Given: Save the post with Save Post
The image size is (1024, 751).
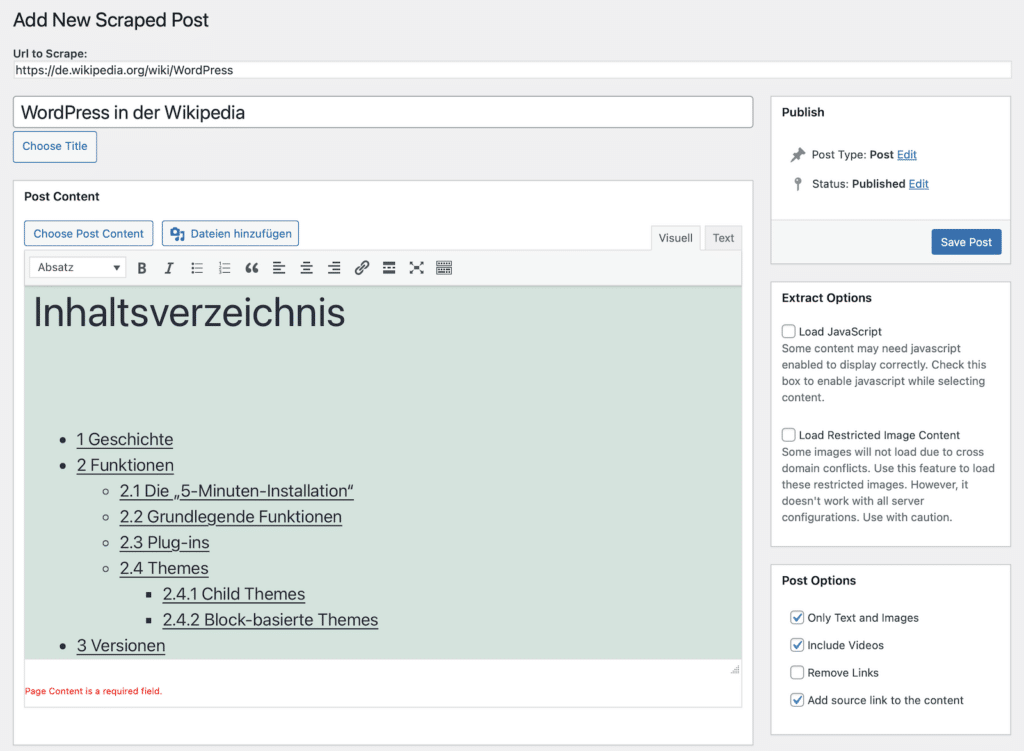Looking at the screenshot, I should point(966,242).
